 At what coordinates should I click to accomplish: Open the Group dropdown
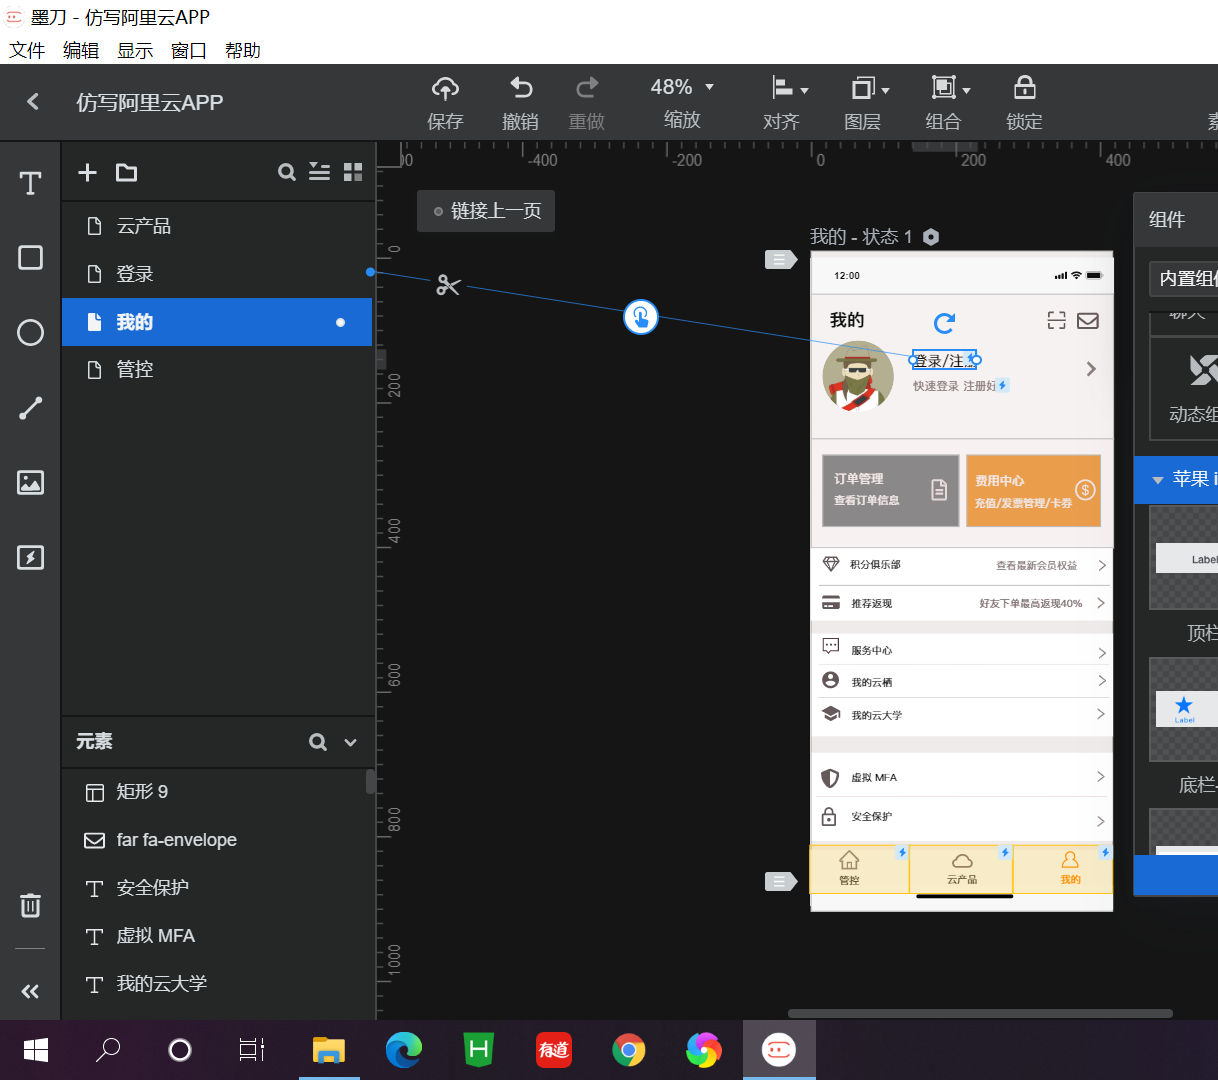[950, 88]
